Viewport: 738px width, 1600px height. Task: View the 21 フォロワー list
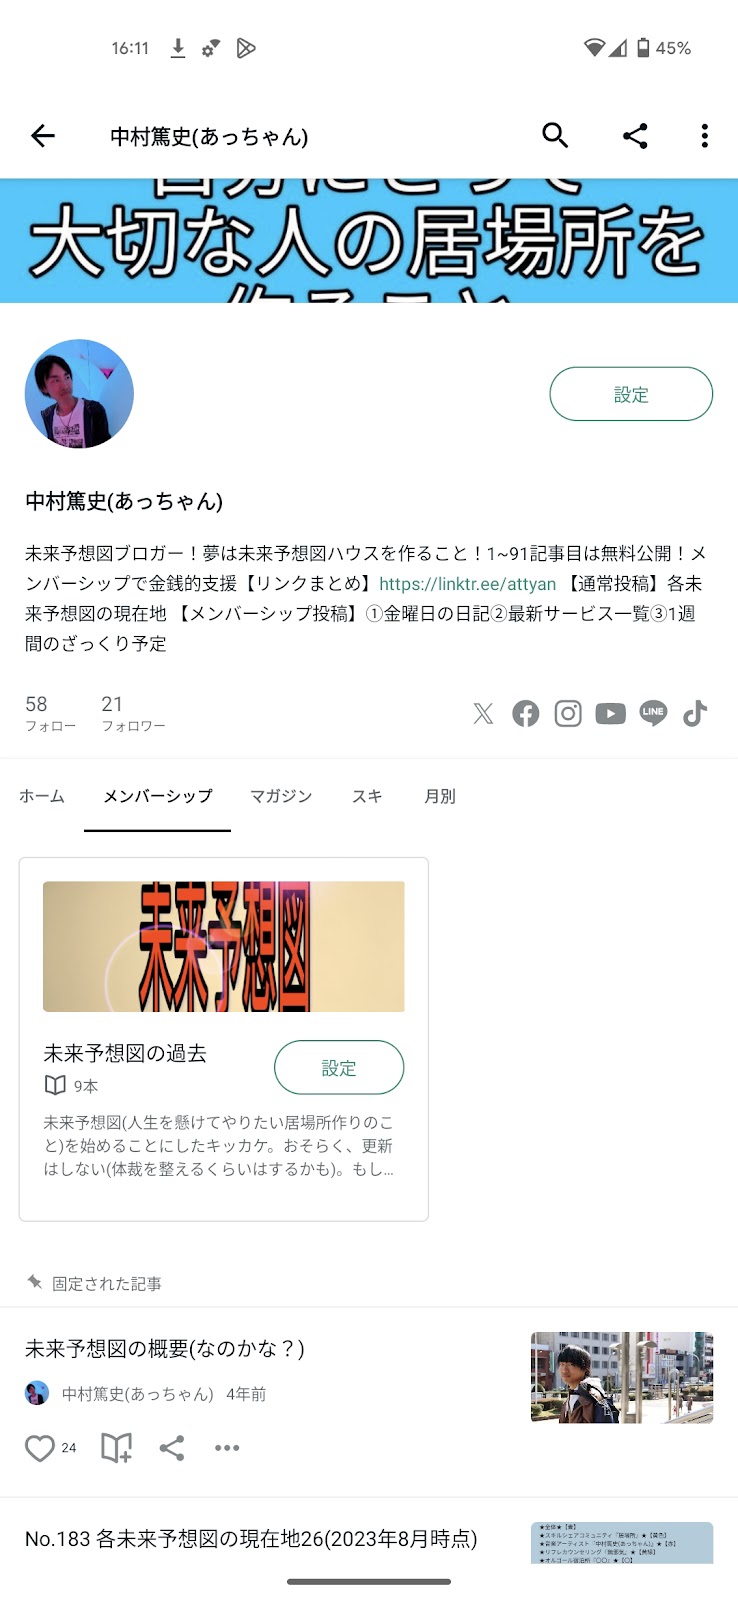(133, 713)
